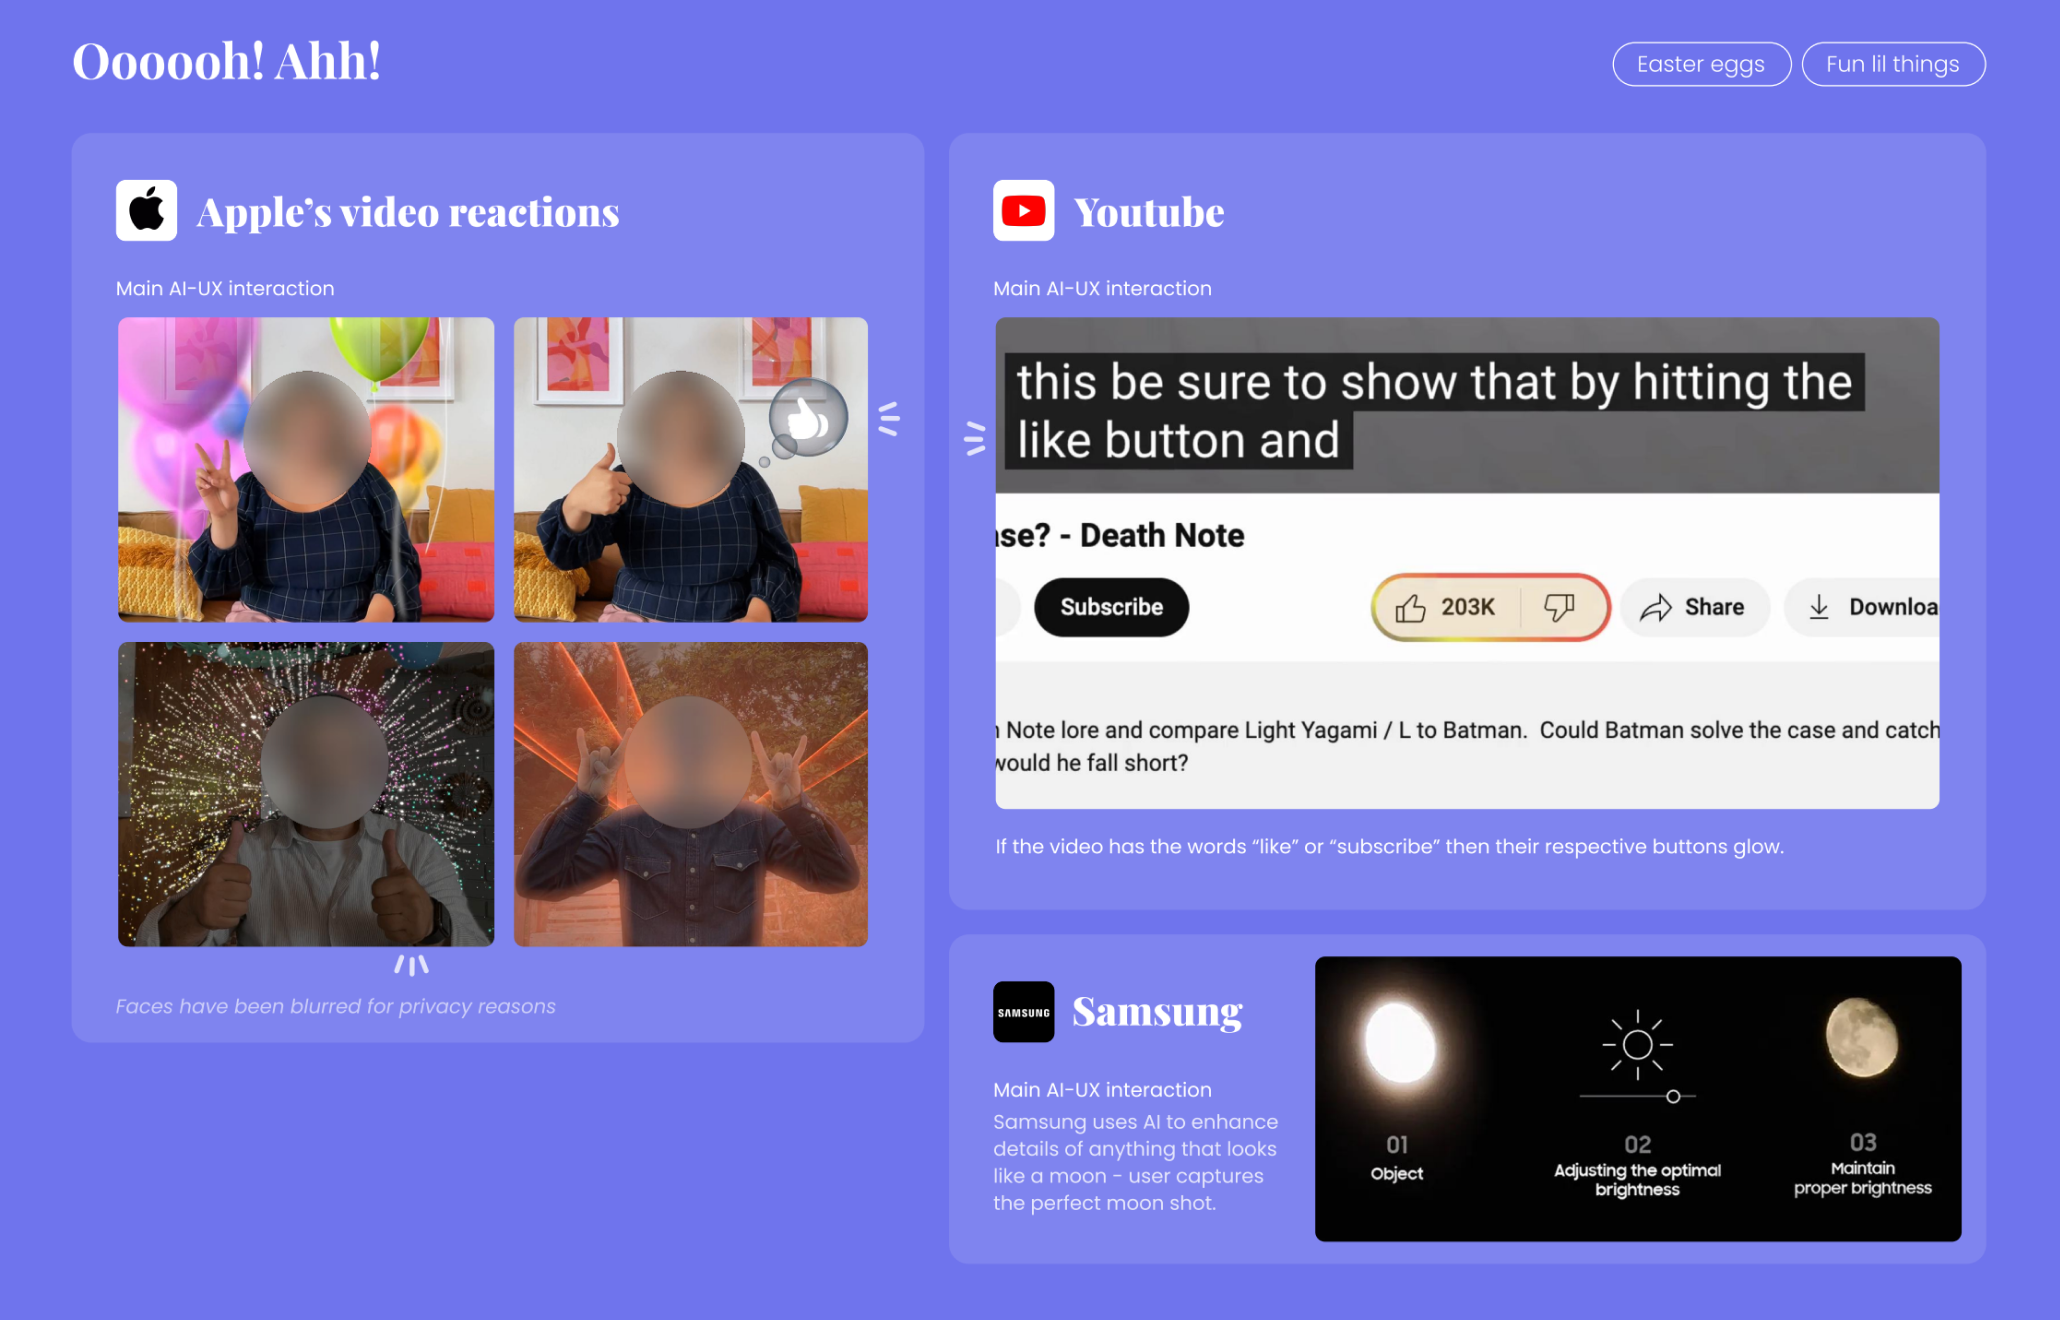Open the laser beams reaction photo

coord(690,794)
